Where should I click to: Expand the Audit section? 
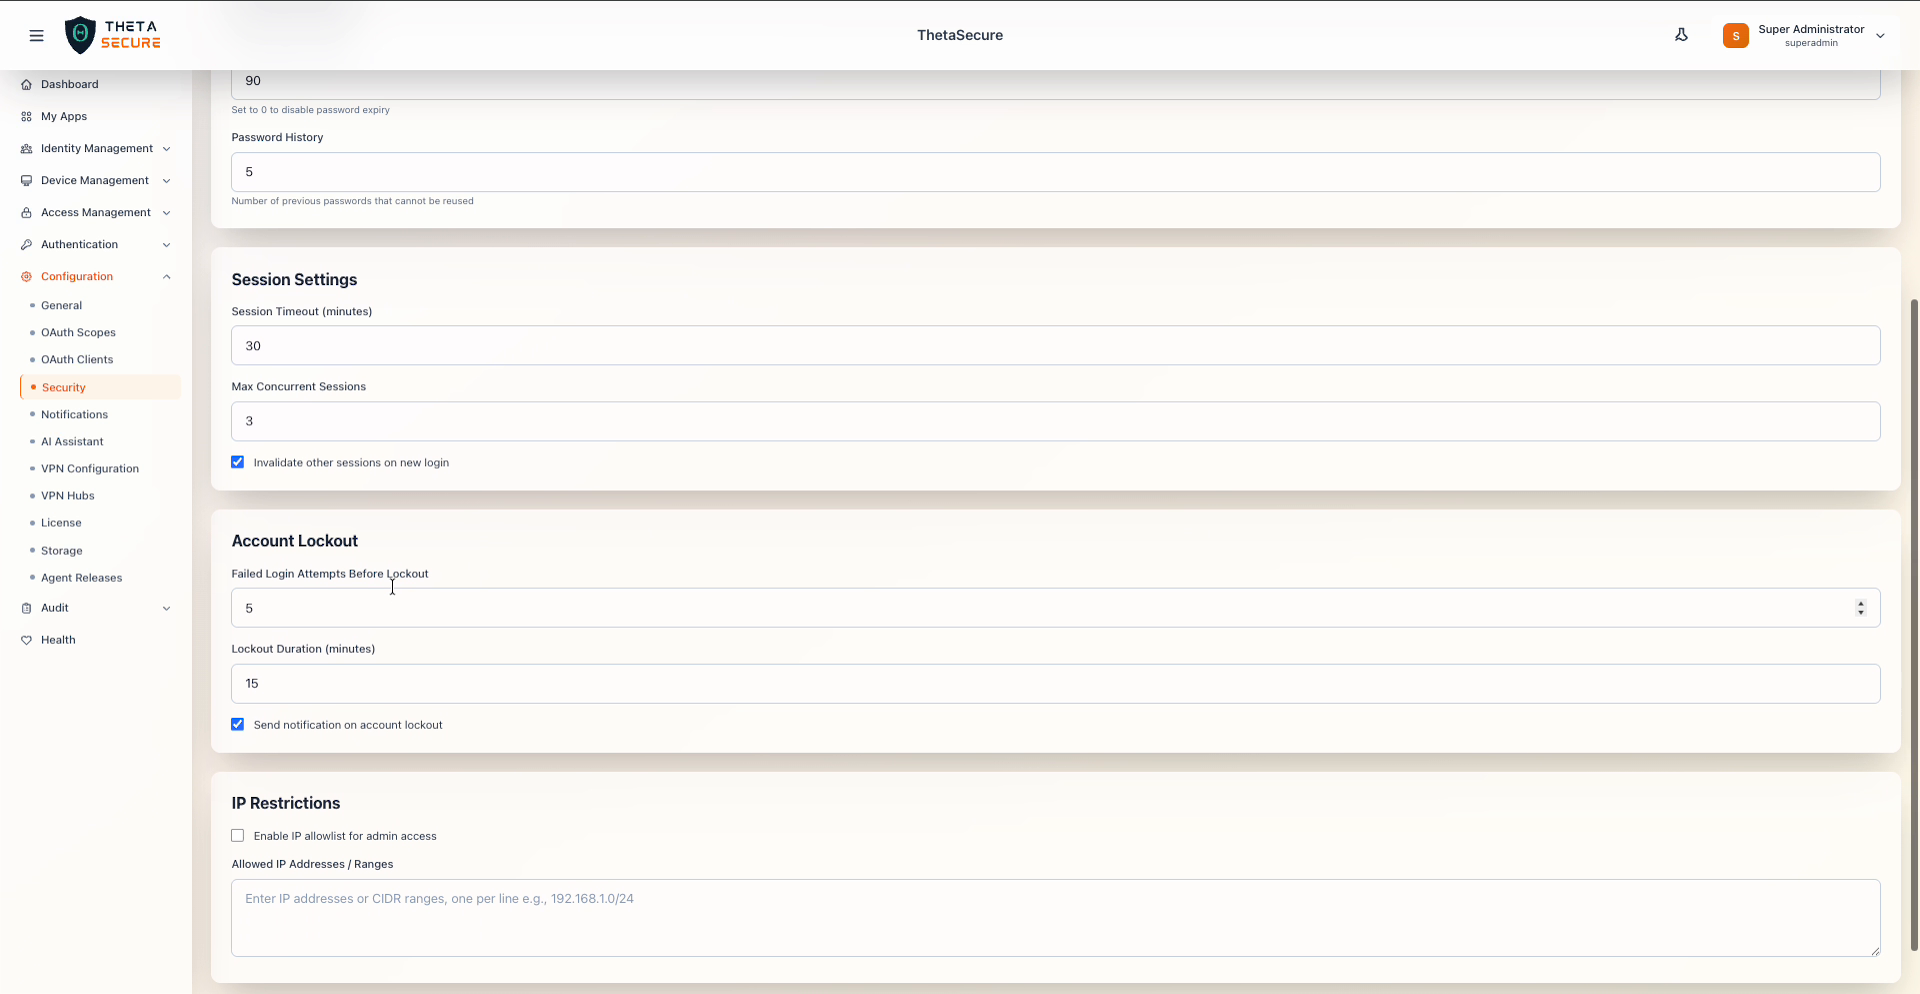coord(166,608)
